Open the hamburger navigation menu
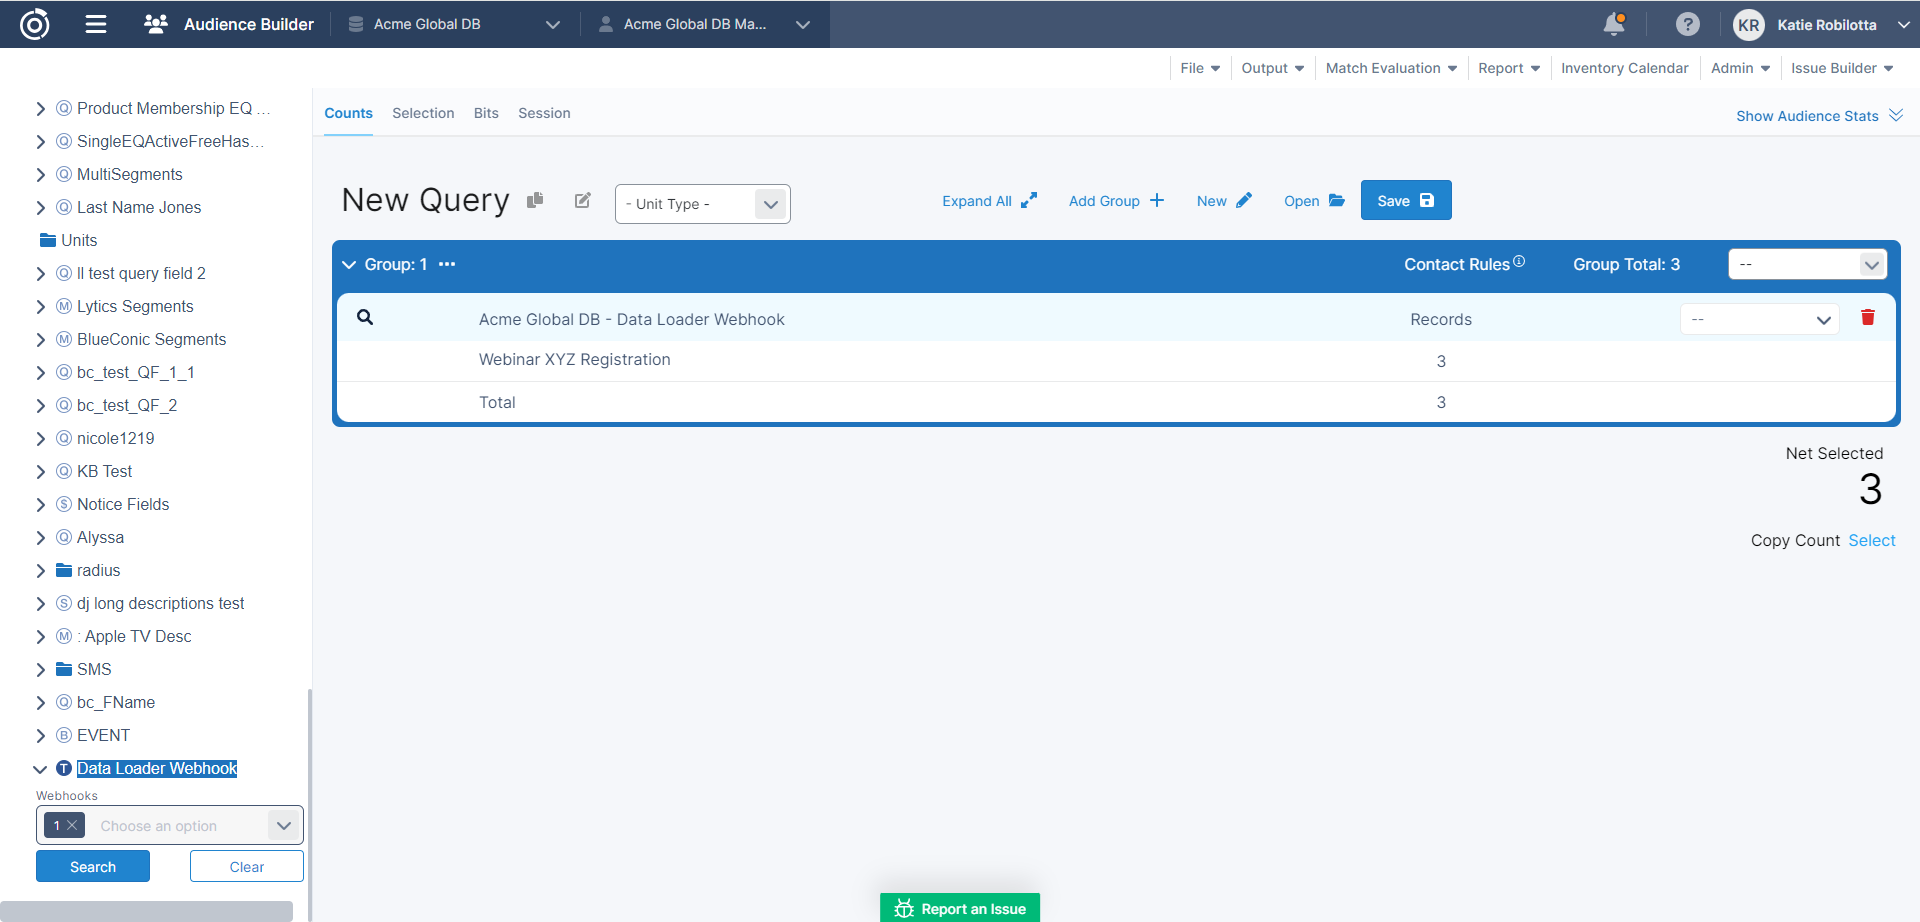Viewport: 1920px width, 922px height. click(x=96, y=24)
